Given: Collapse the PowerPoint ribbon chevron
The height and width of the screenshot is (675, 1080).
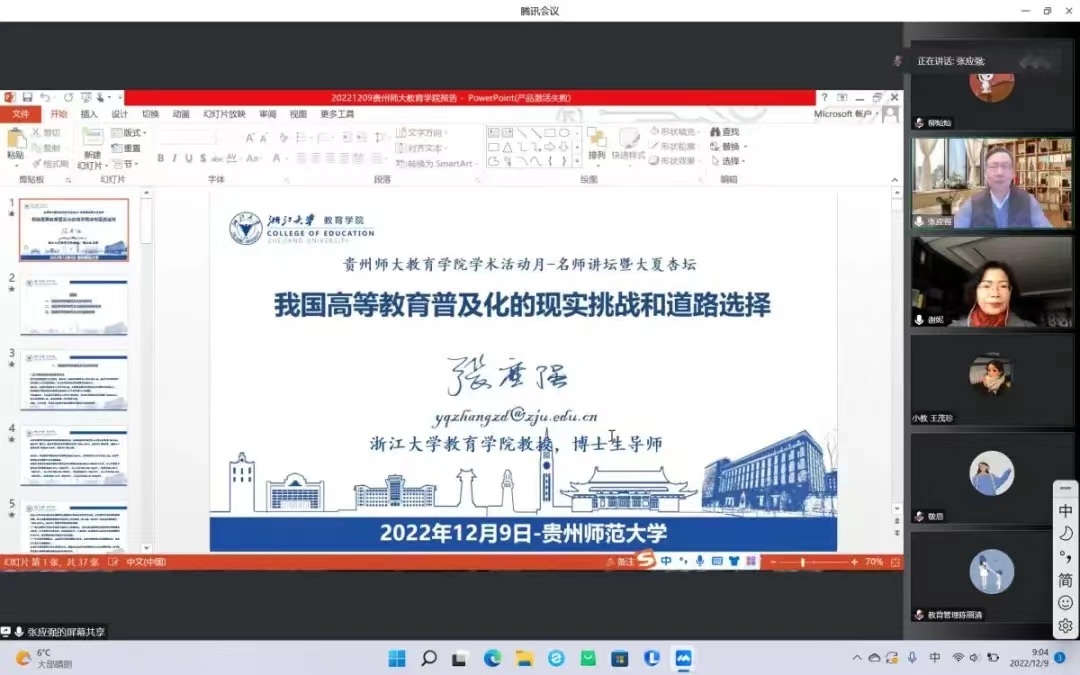Looking at the screenshot, I should coord(895,180).
